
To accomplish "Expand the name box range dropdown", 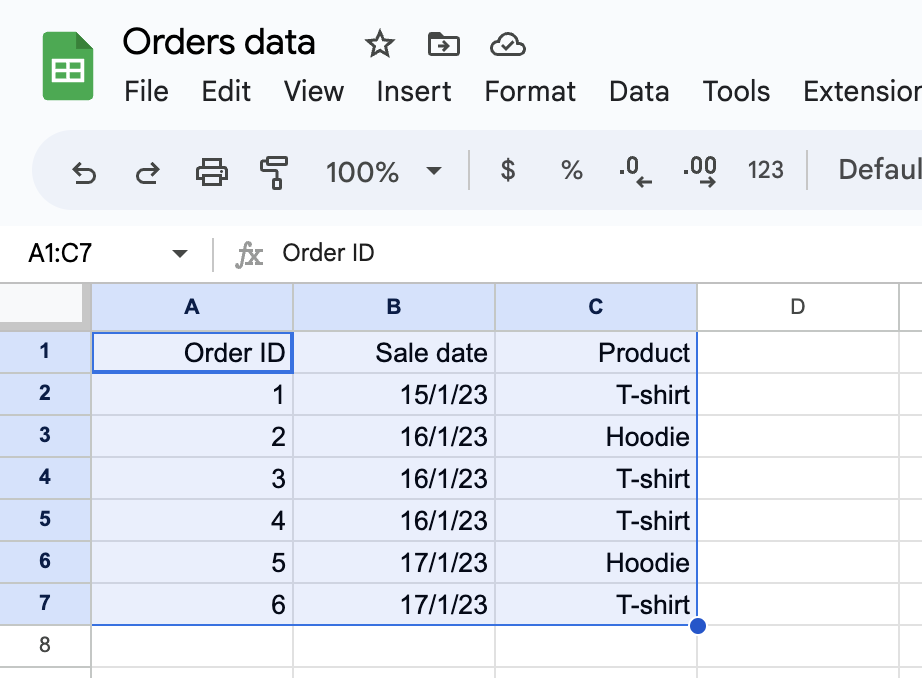I will click(x=180, y=253).
